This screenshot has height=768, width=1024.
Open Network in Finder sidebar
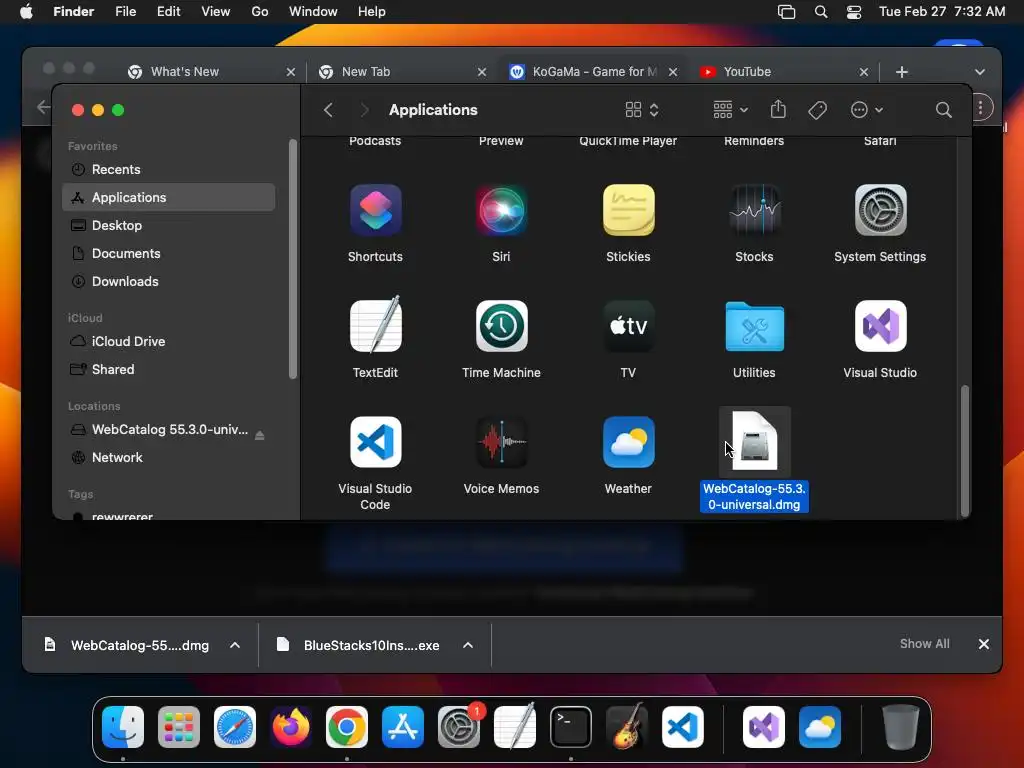click(x=168, y=458)
